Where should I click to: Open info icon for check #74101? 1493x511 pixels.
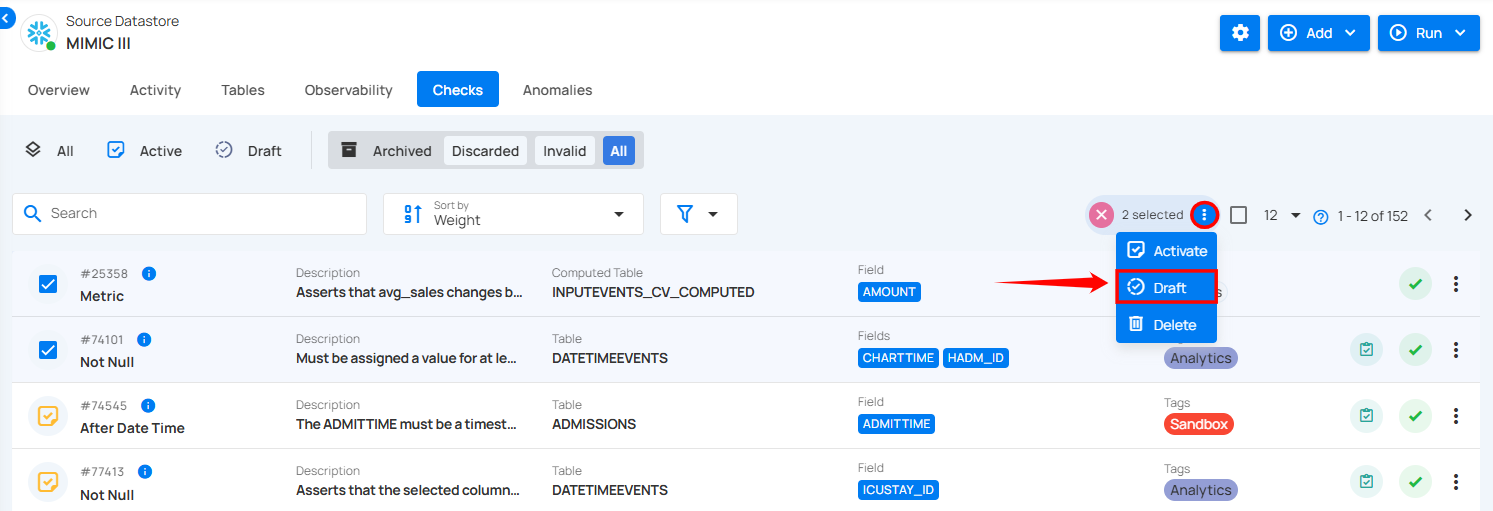(144, 339)
